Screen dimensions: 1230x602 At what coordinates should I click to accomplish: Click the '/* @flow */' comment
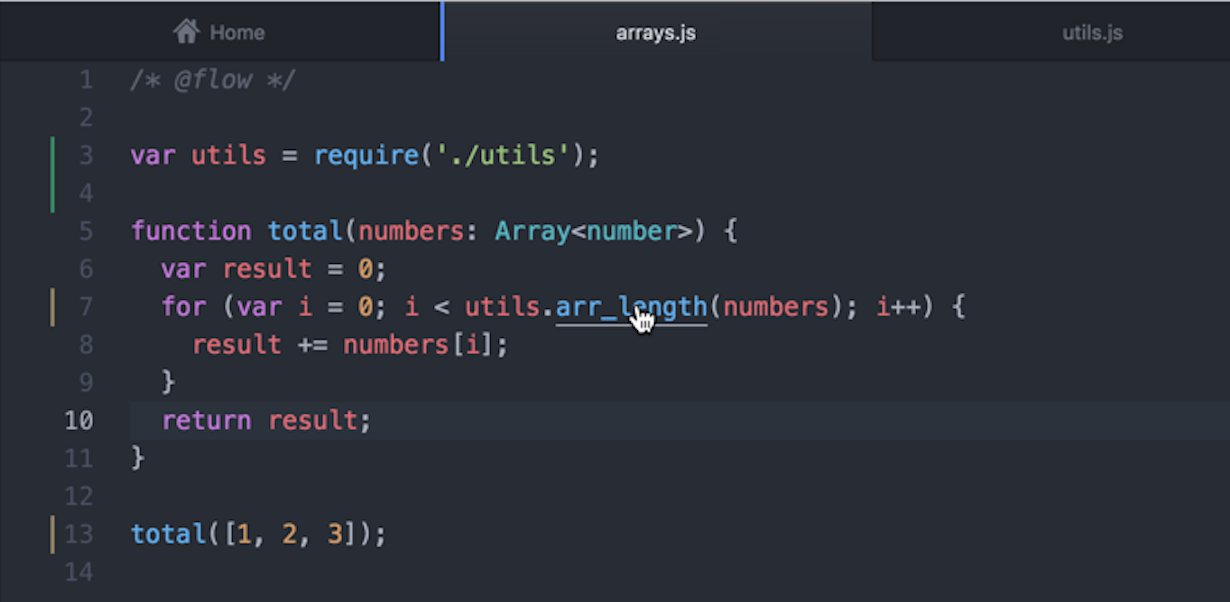pos(213,80)
